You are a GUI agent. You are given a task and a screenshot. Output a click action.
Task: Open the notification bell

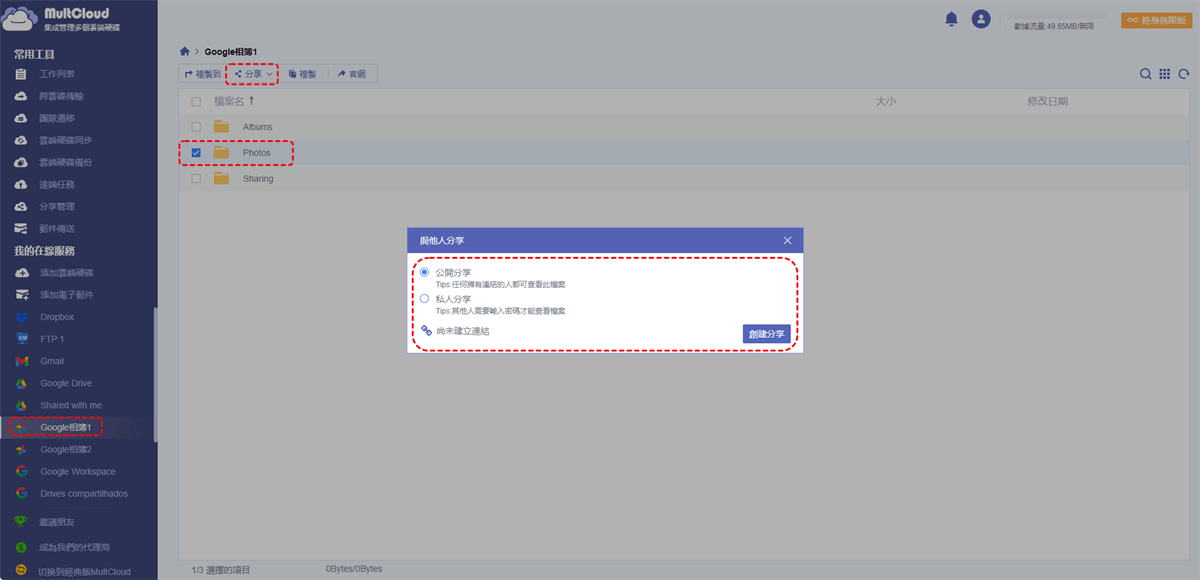[x=951, y=19]
